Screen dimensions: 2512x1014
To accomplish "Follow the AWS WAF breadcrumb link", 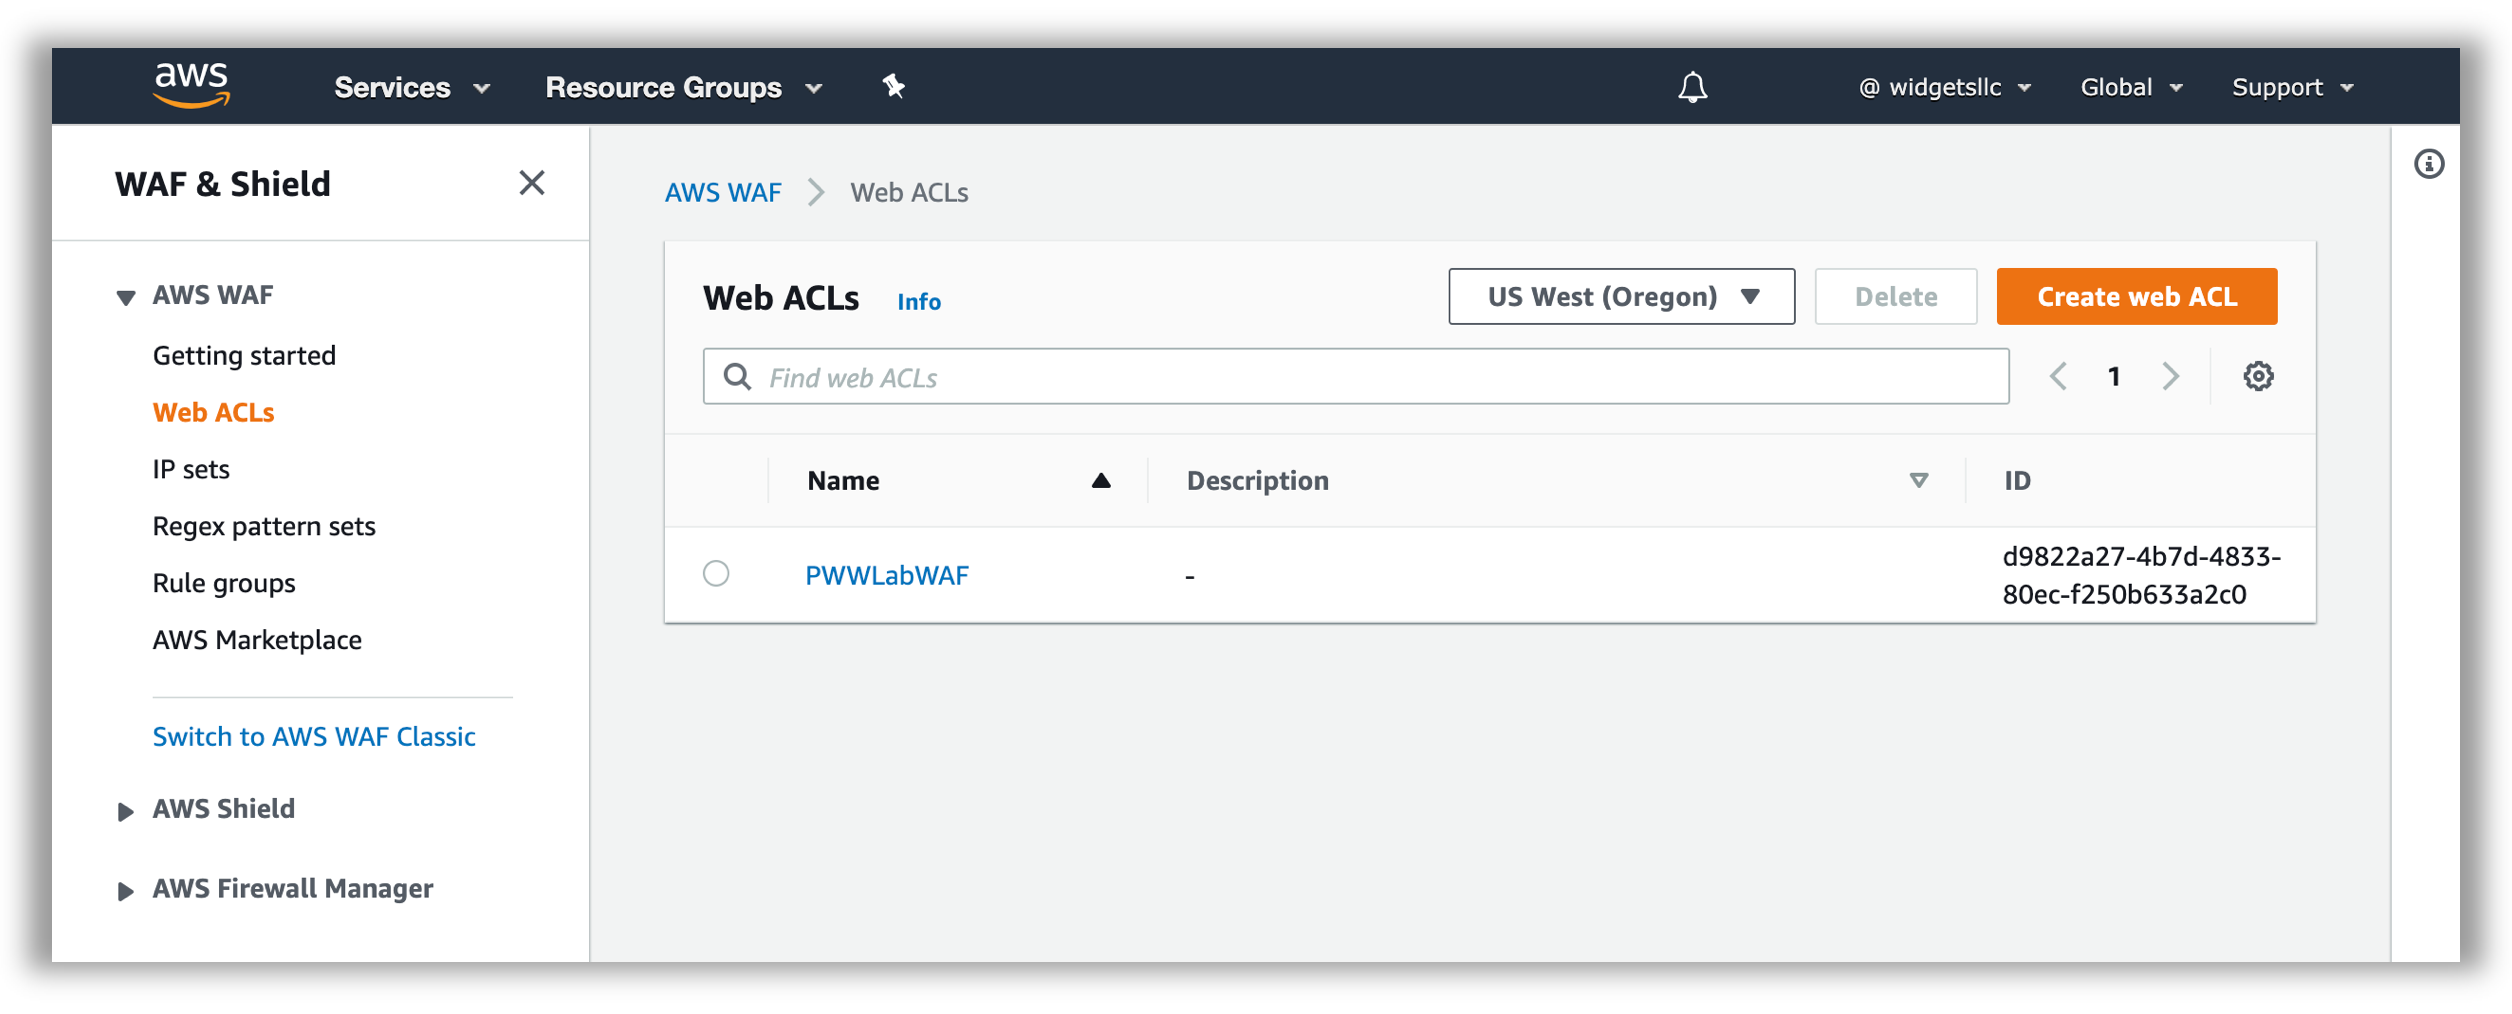I will click(x=723, y=193).
